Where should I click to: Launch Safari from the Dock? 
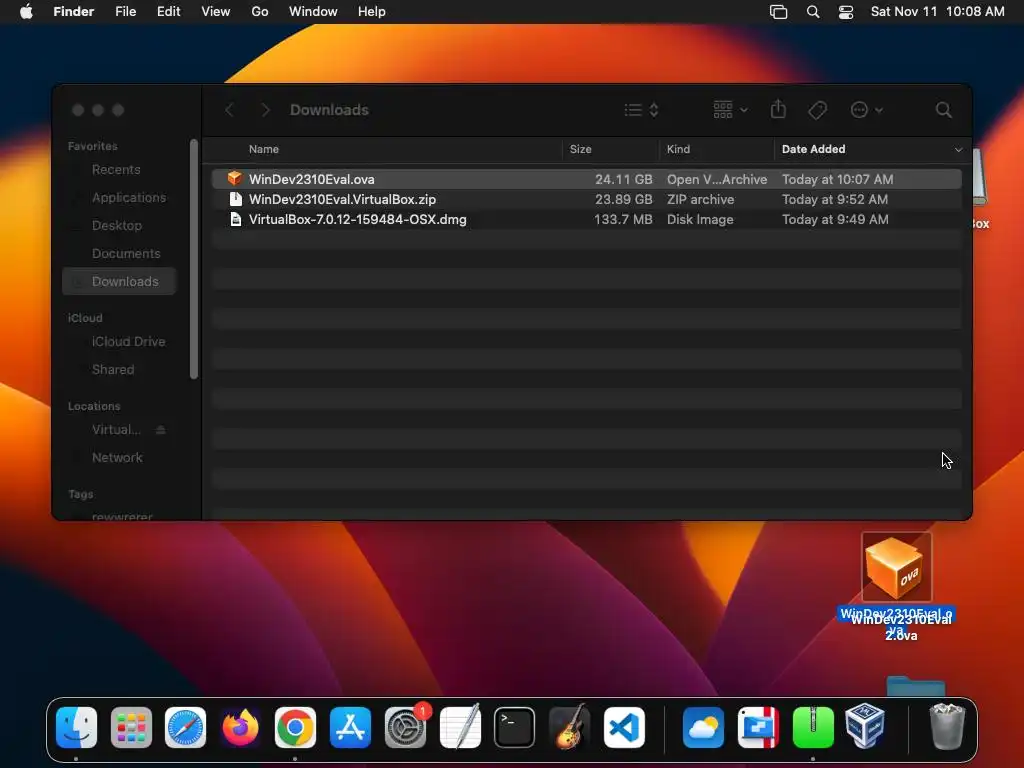click(185, 727)
